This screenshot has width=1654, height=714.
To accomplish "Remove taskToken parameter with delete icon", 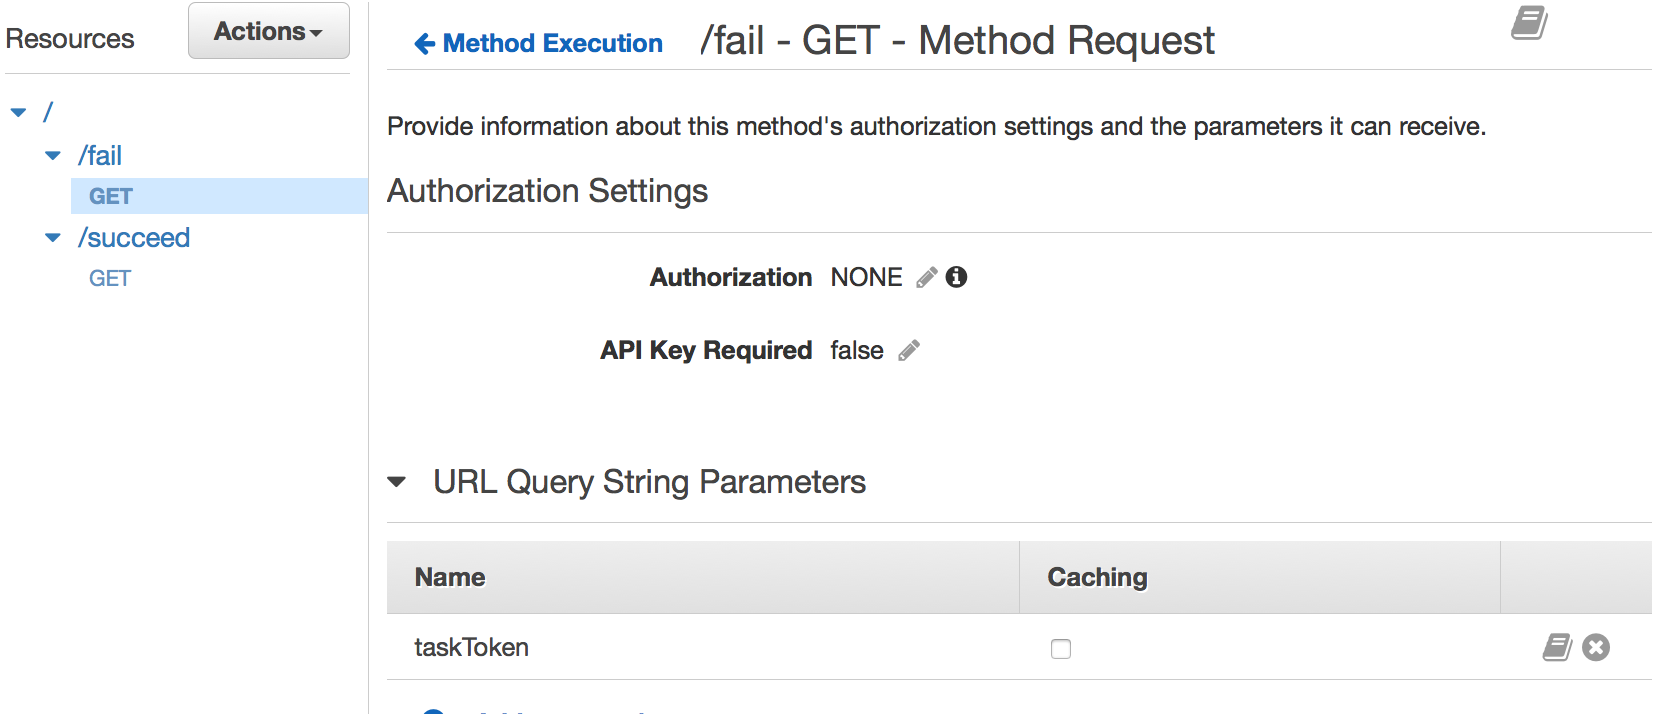I will (1596, 647).
